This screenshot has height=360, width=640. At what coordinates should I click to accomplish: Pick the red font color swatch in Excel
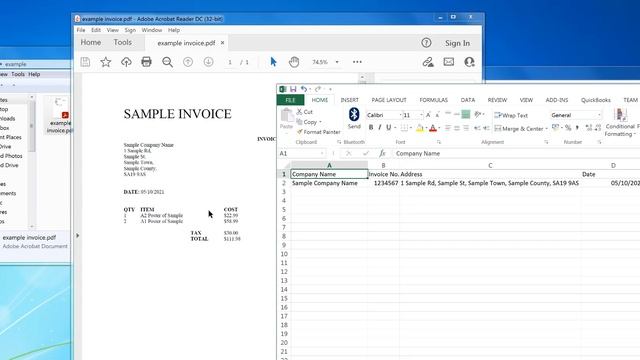point(433,128)
